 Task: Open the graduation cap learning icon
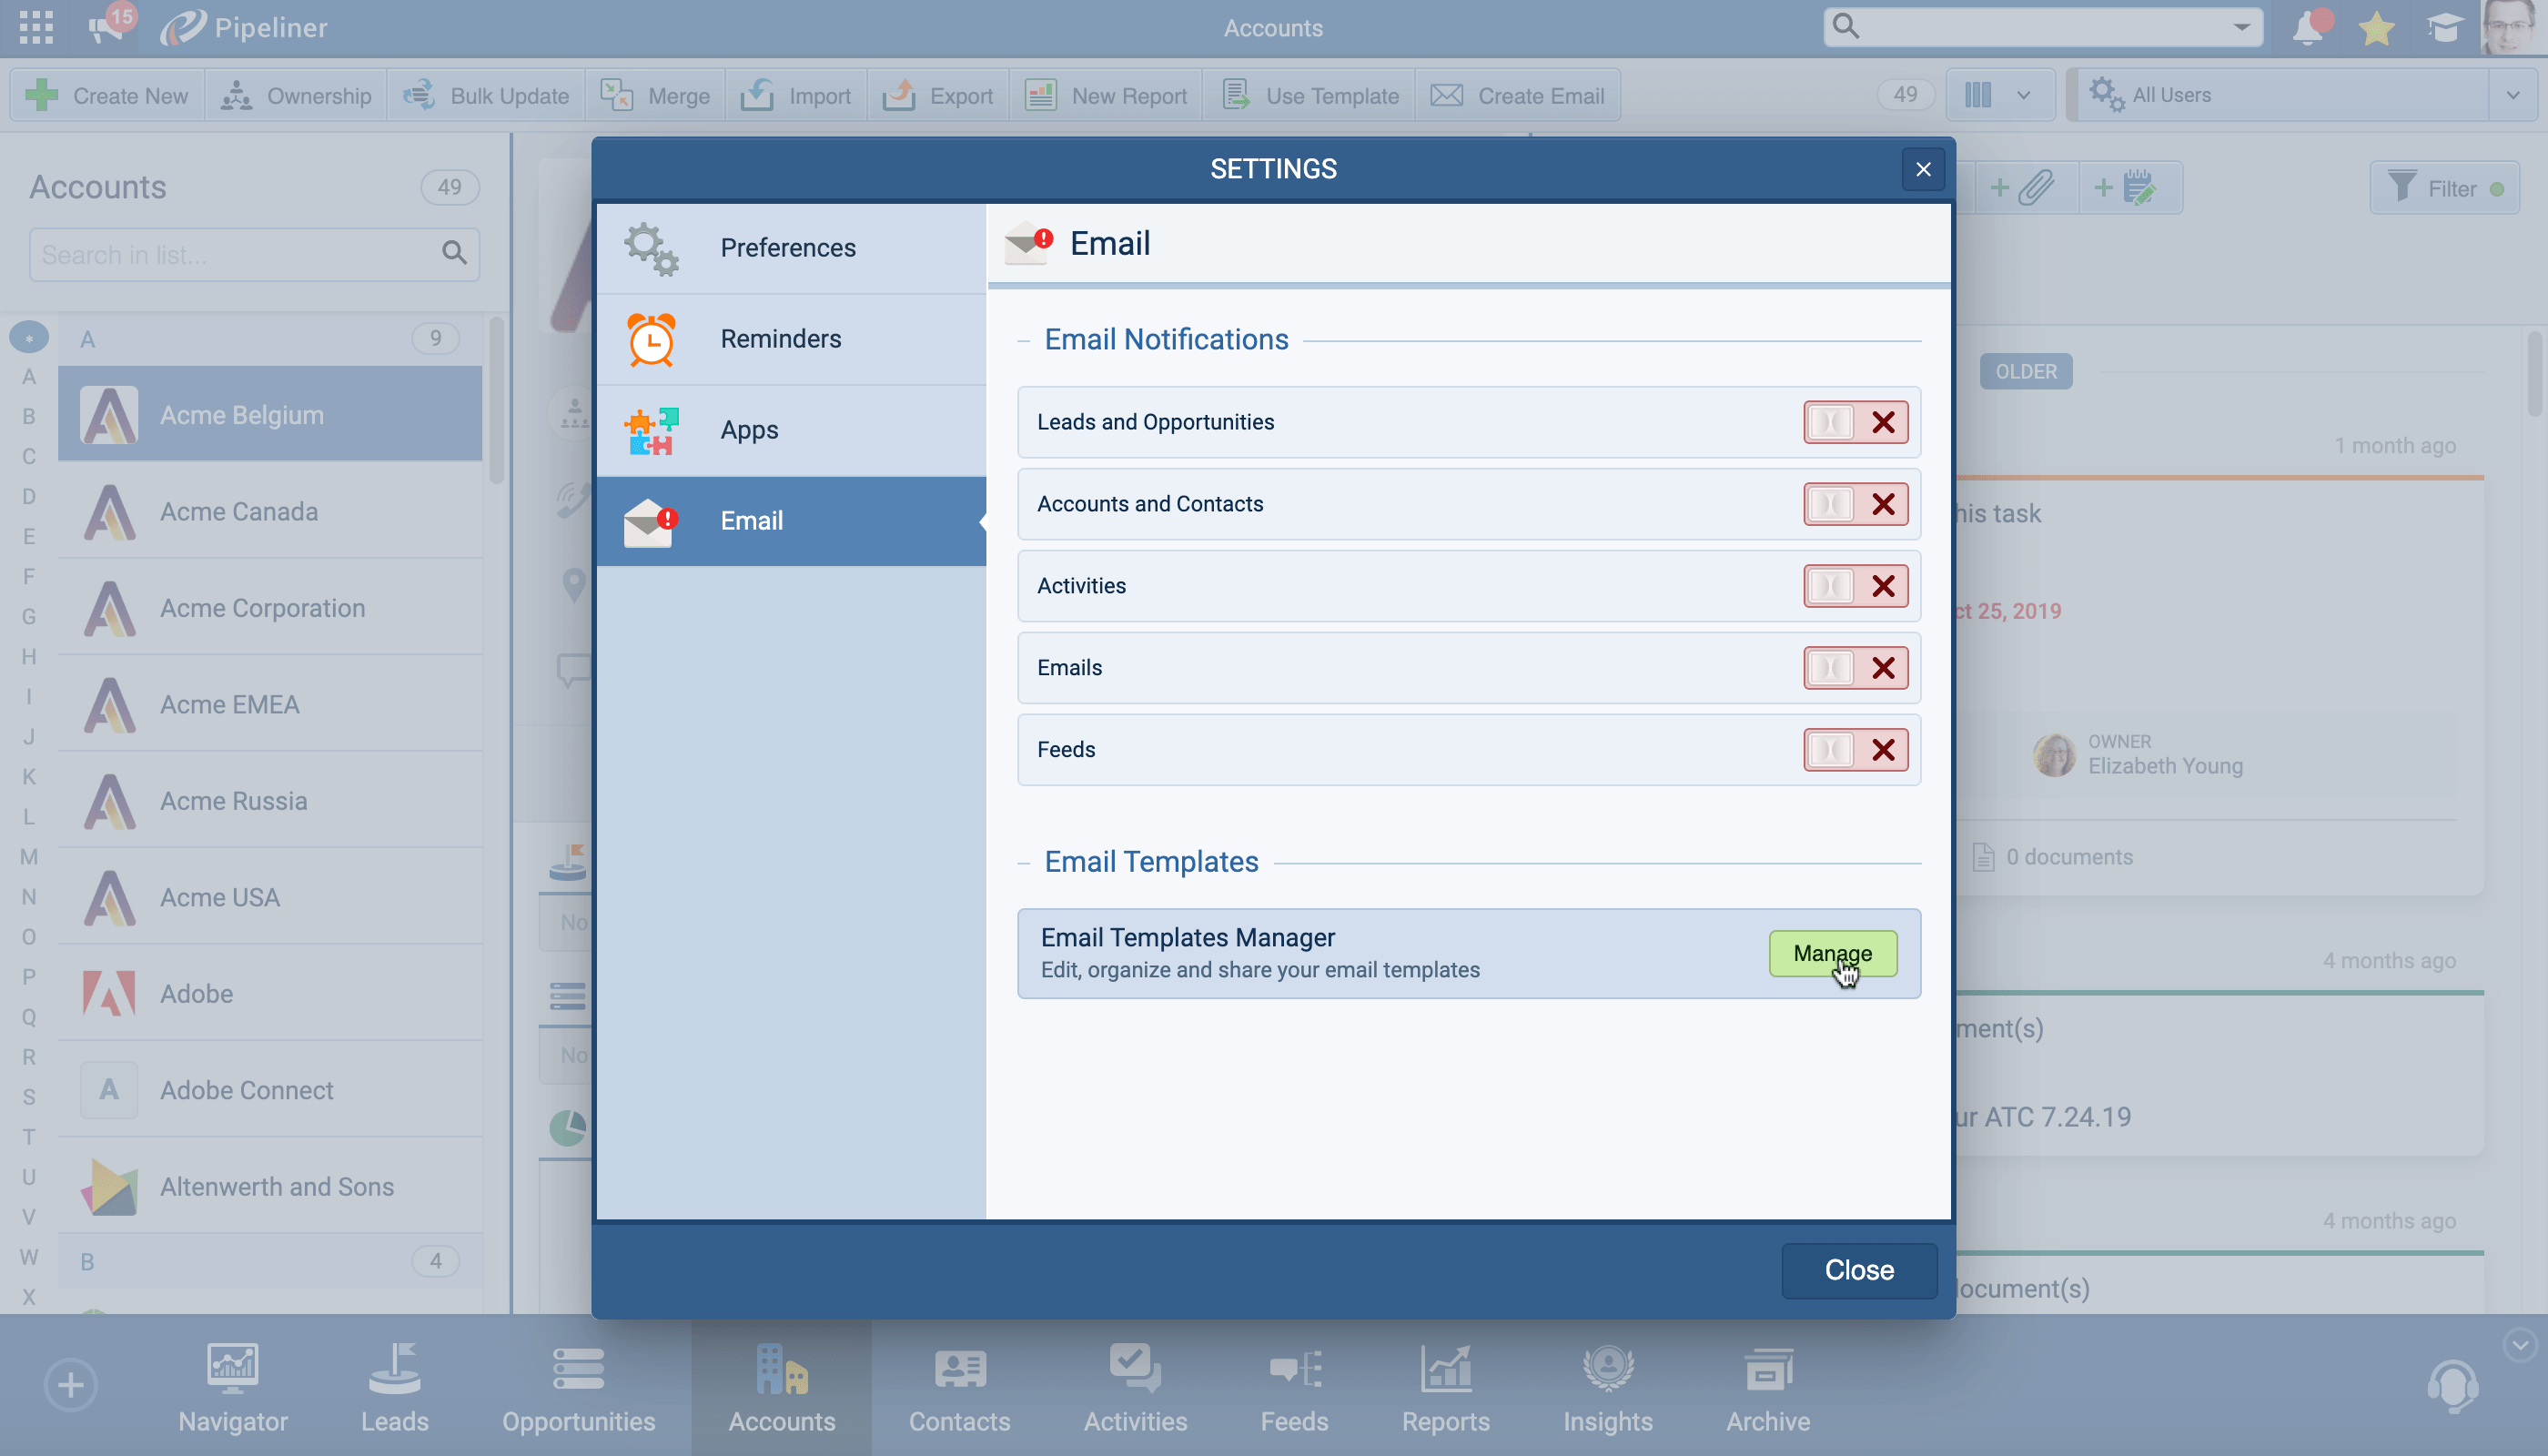2443,28
